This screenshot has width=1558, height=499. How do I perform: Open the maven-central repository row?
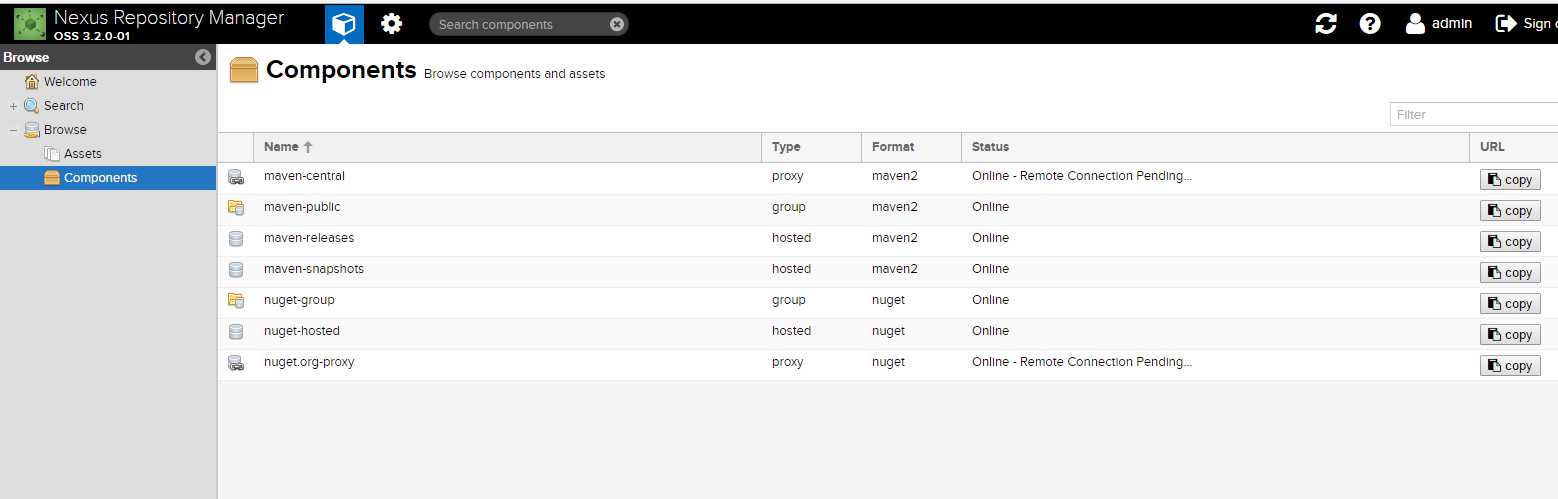[888, 178]
